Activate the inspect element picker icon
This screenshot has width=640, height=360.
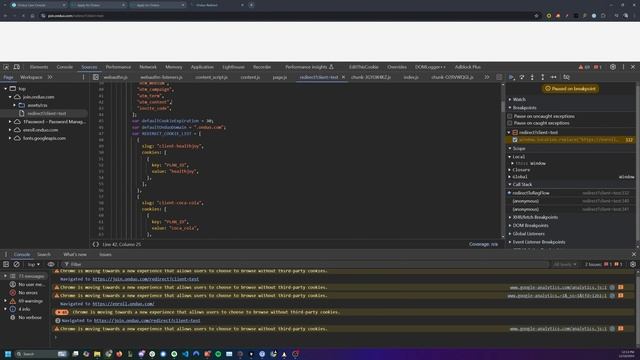click(x=6, y=67)
